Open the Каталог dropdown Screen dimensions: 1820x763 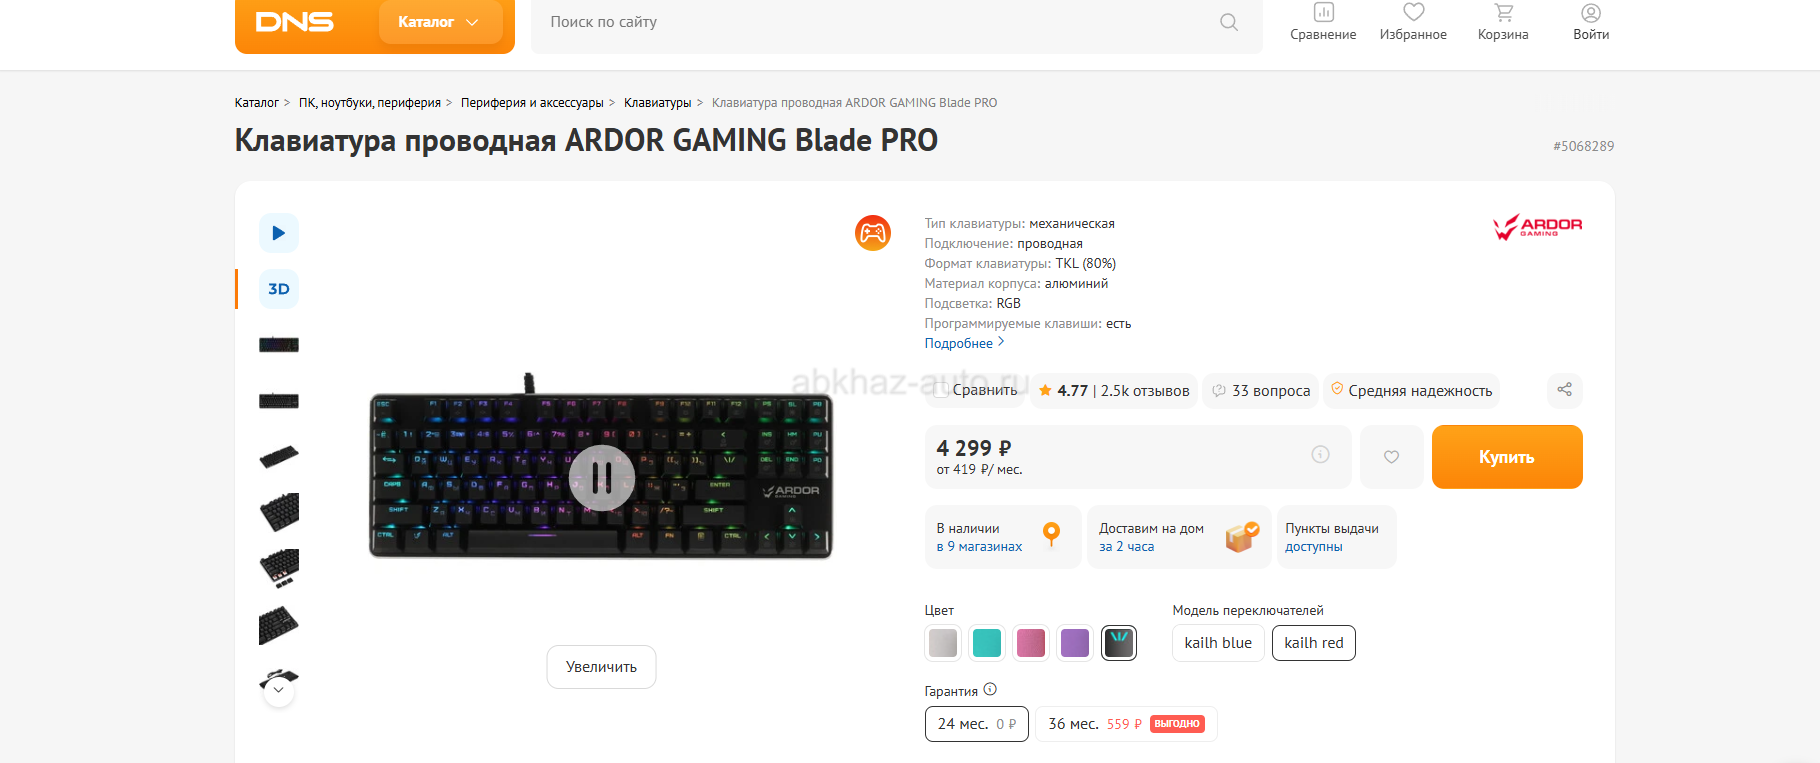440,22
